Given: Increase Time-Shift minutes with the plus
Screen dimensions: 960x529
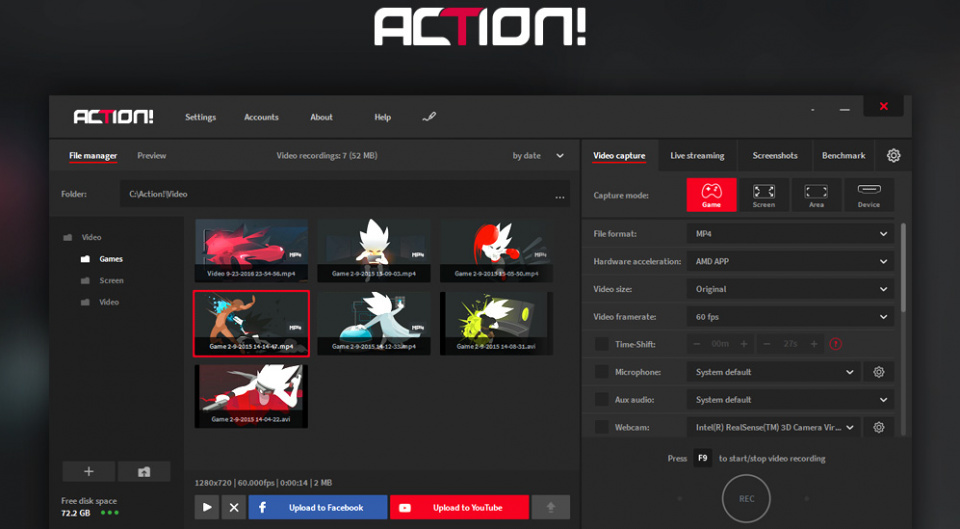Looking at the screenshot, I should [744, 344].
